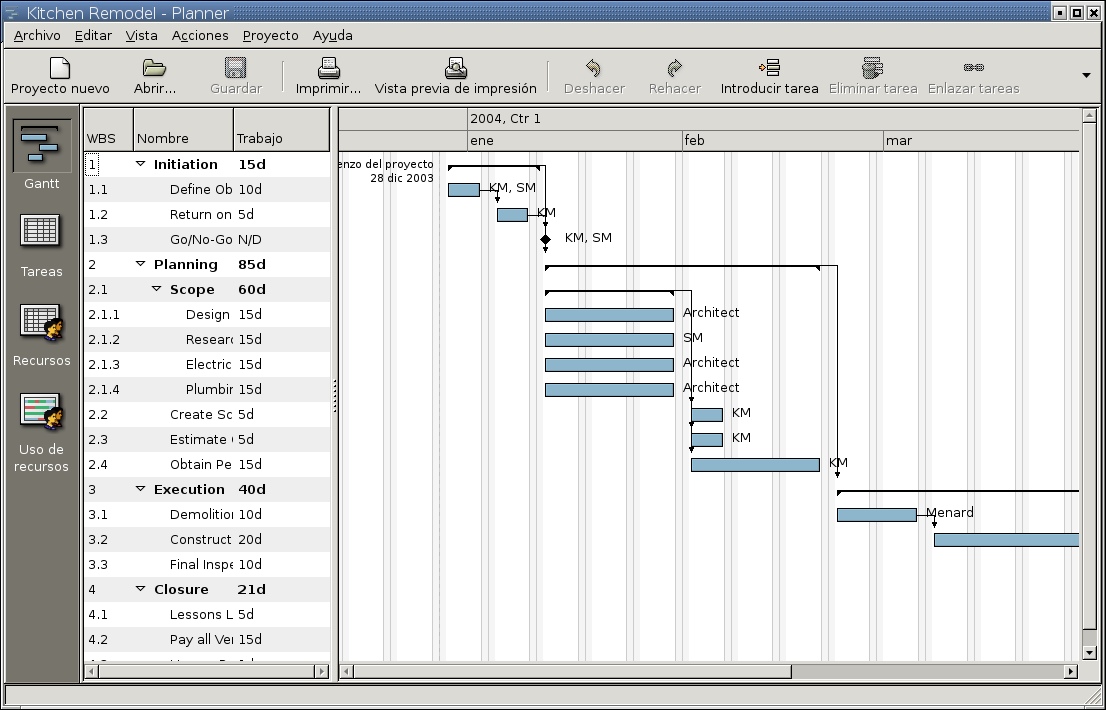
Task: Select task row 2.2 Create Sc
Action: click(207, 415)
